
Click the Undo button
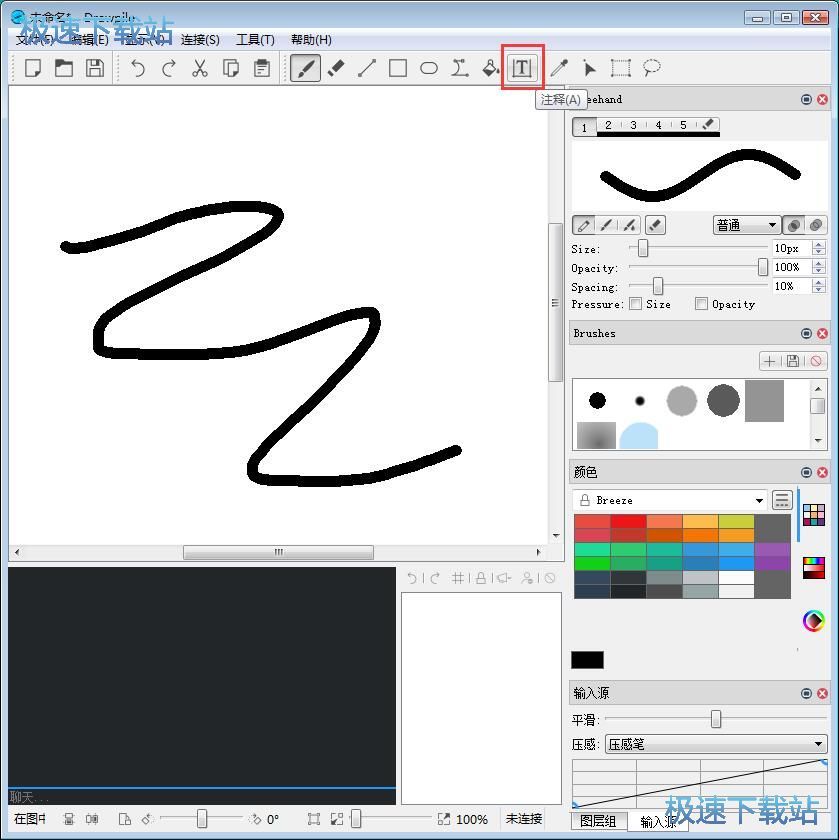(x=138, y=68)
